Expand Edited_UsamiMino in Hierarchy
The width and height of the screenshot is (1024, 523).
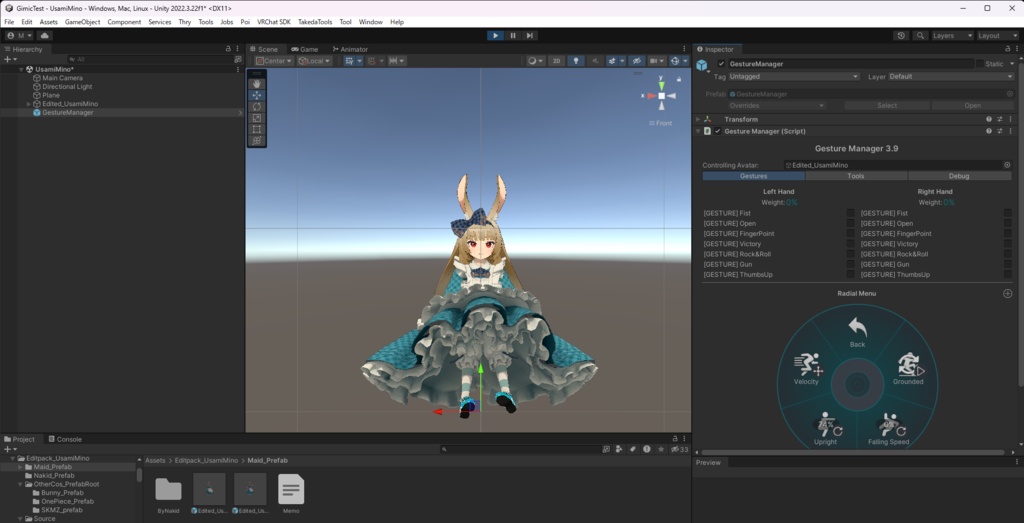pos(29,104)
